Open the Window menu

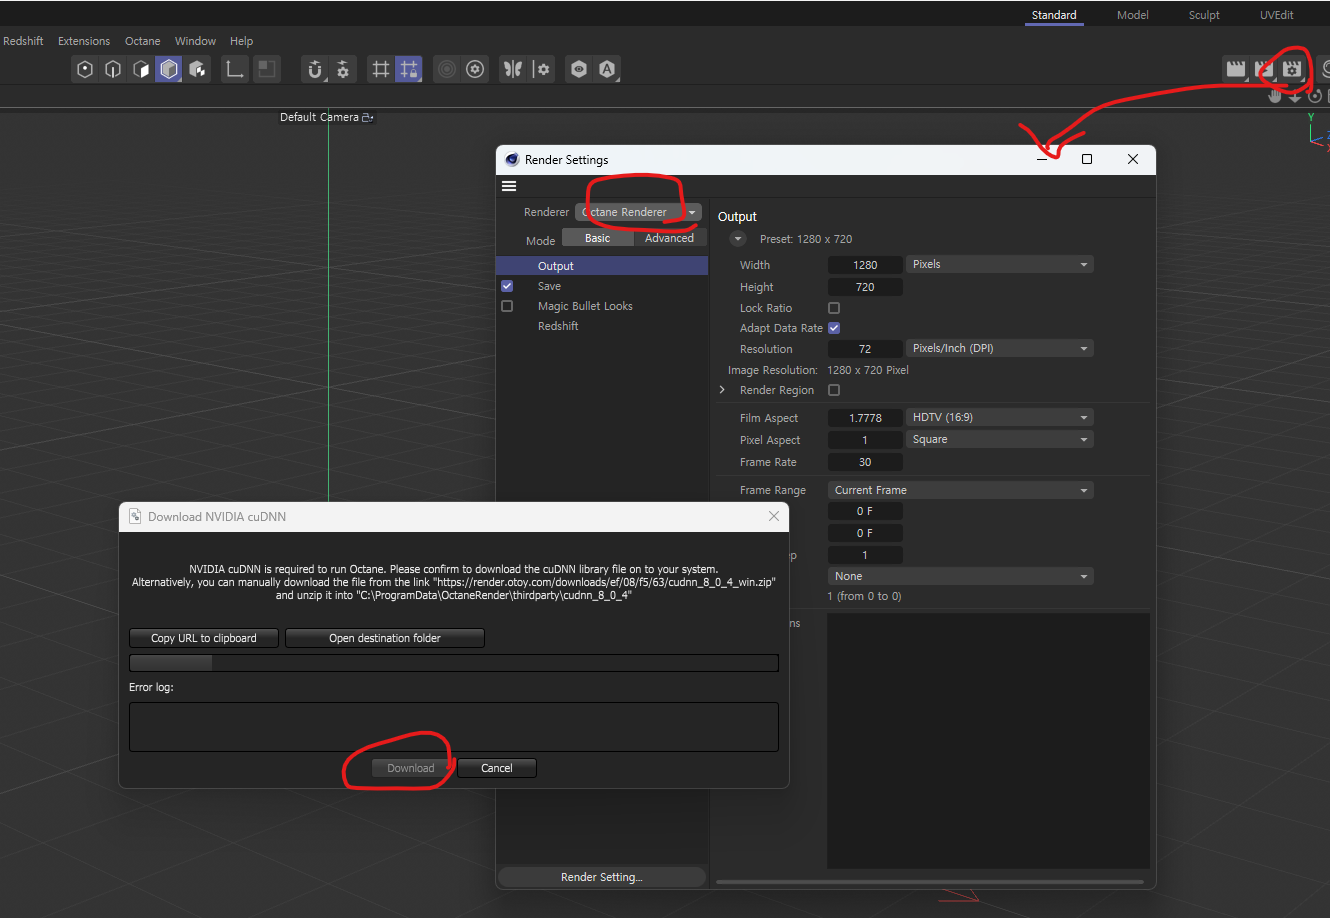[195, 41]
